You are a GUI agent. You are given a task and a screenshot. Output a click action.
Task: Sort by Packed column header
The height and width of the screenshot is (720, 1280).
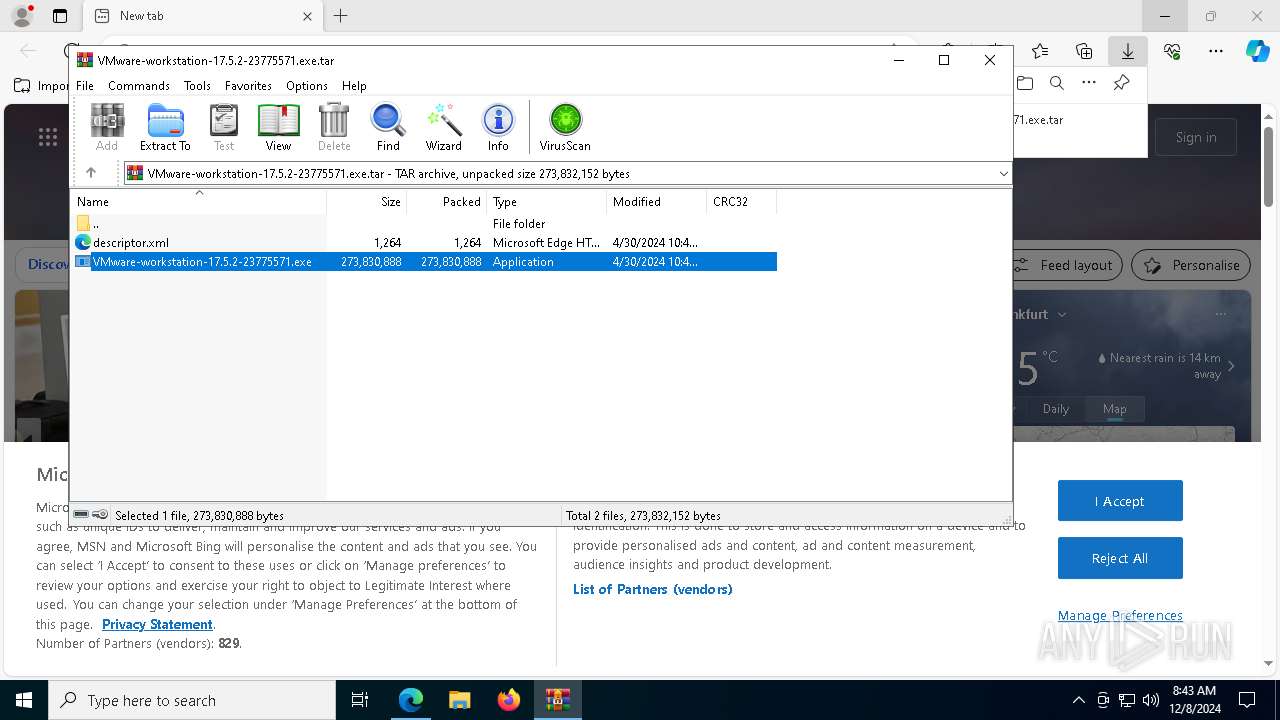(446, 202)
